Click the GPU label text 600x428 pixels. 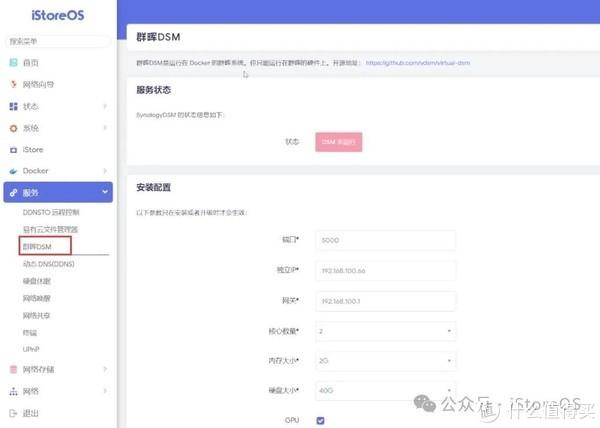tap(292, 420)
